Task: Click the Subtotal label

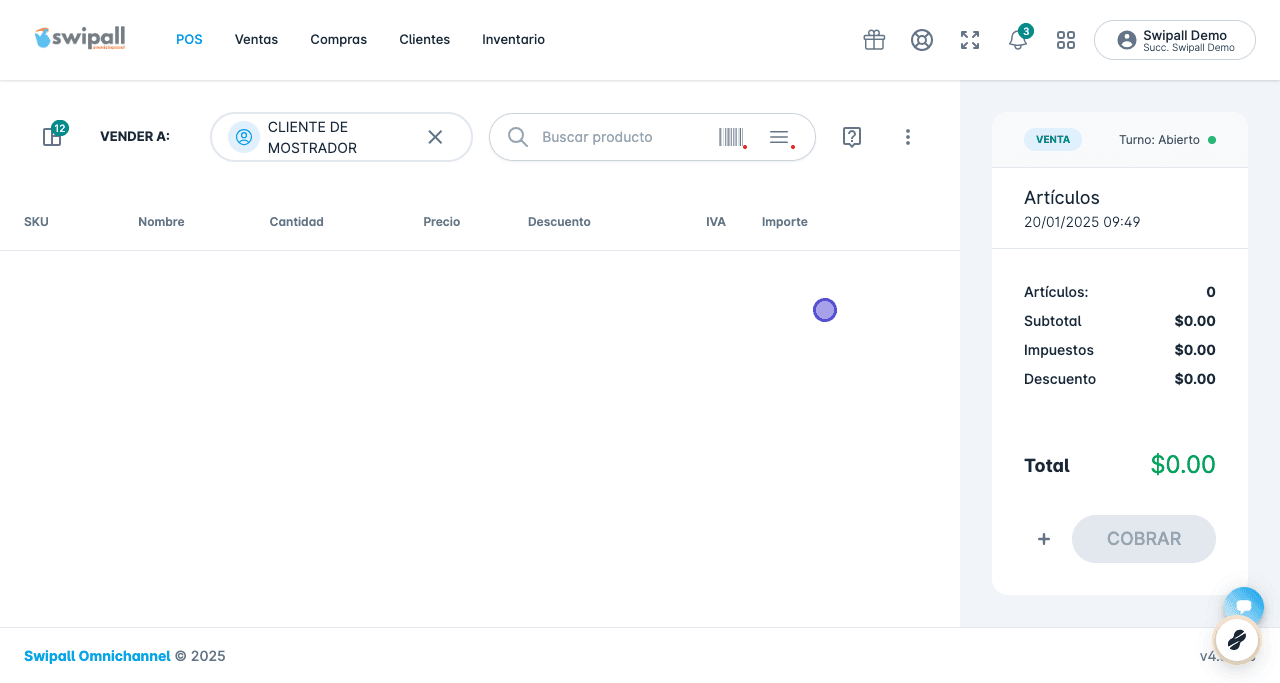Action: [1053, 321]
